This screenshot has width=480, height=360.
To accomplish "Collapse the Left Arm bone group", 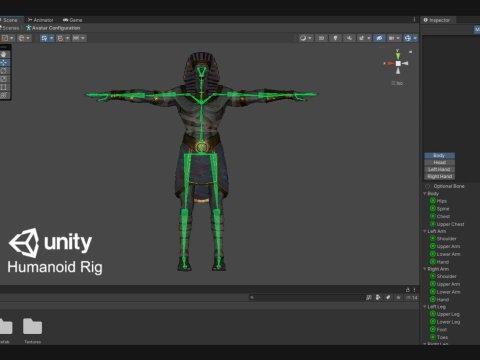I will [425, 231].
